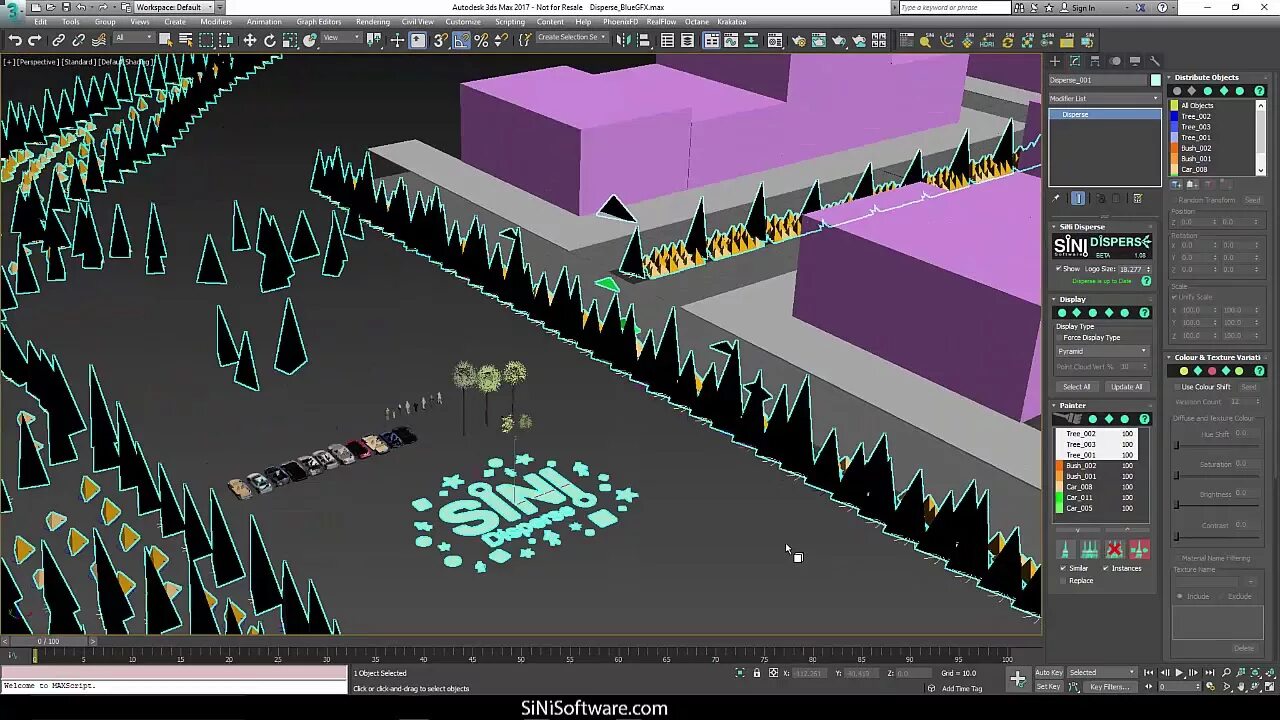The width and height of the screenshot is (1280, 720).
Task: Open the Modify command panel tab
Action: point(1076,61)
